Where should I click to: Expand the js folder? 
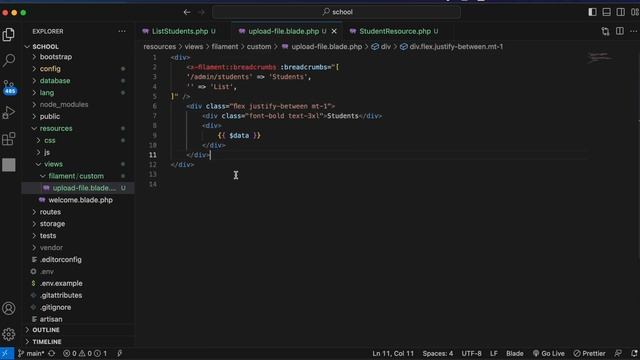[x=78, y=152]
